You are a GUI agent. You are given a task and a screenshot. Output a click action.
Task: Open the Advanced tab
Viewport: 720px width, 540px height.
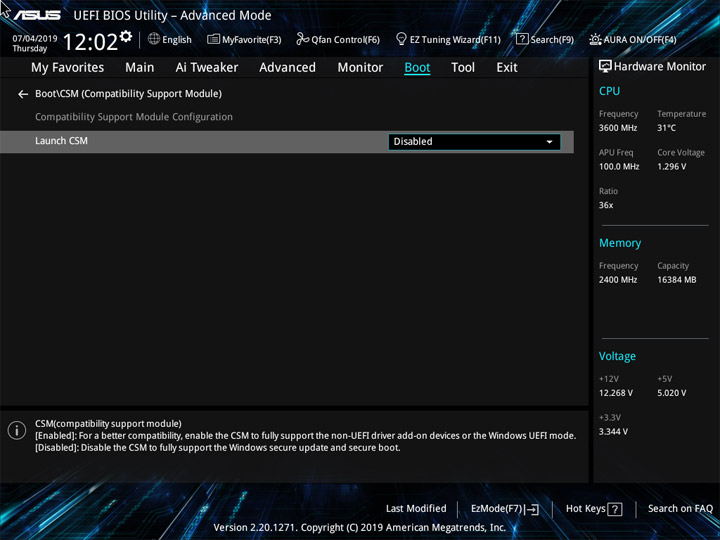[287, 68]
